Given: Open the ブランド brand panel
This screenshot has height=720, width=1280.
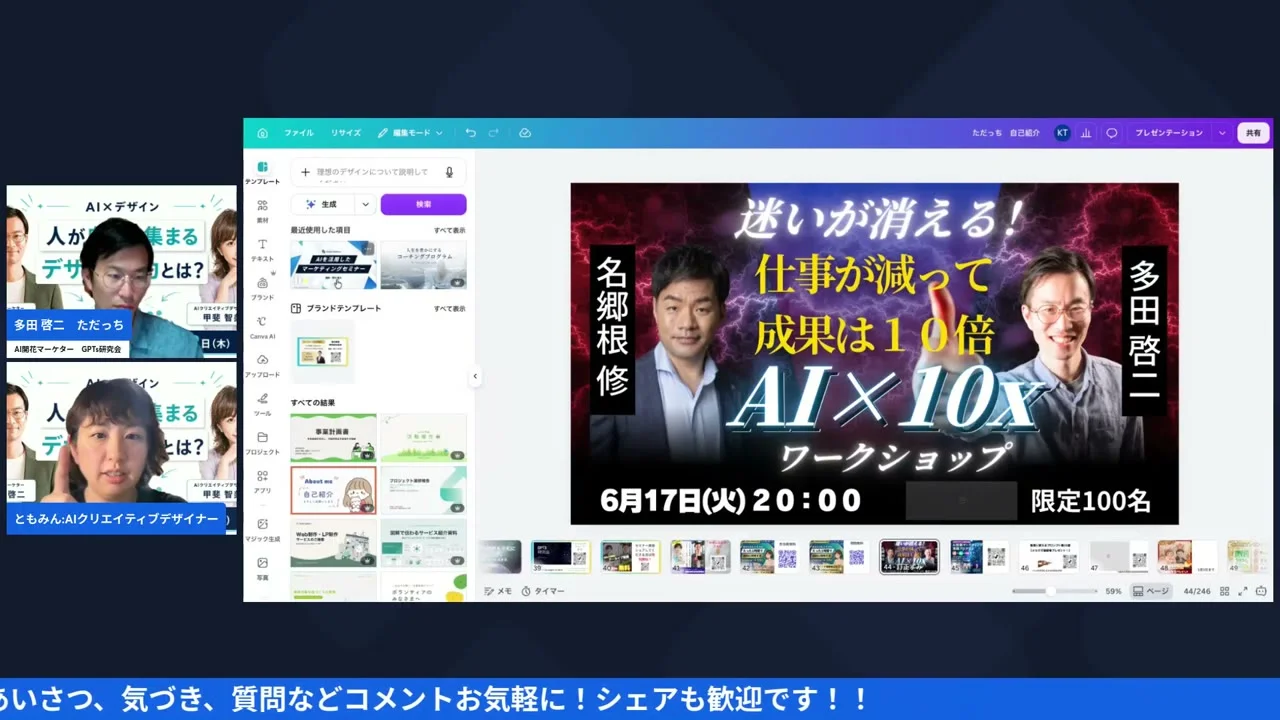Looking at the screenshot, I should click(x=262, y=289).
